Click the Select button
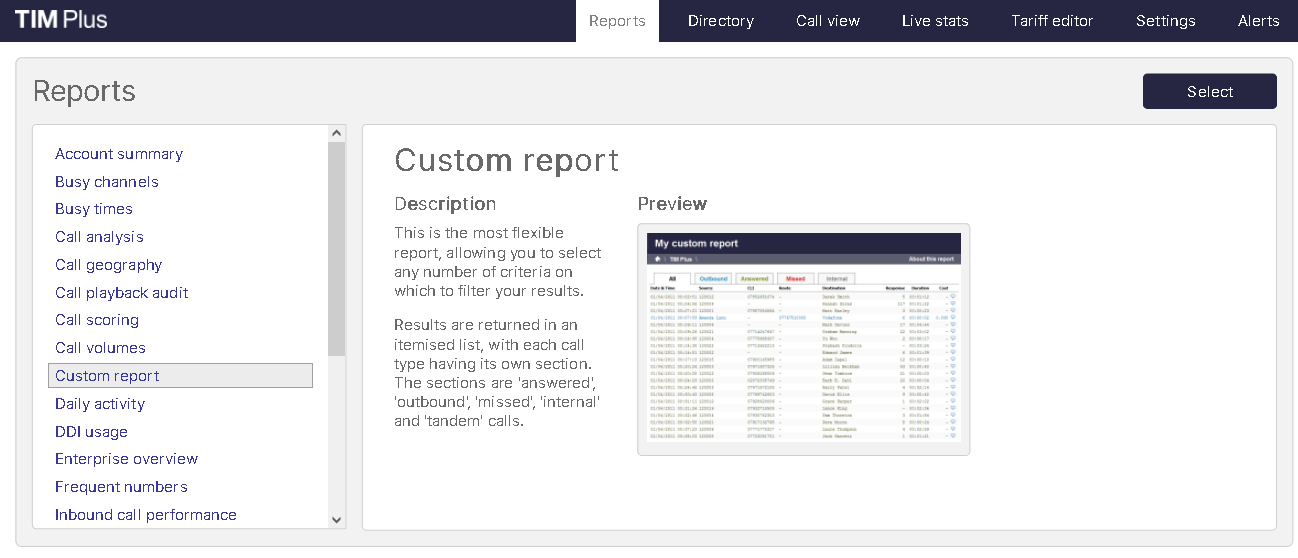 1210,91
